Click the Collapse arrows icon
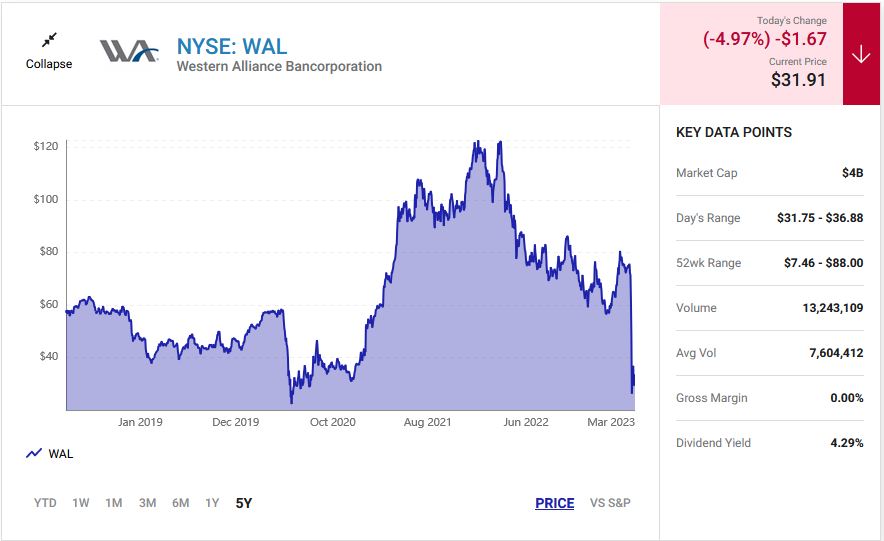Viewport: 884px width, 541px height. [49, 40]
